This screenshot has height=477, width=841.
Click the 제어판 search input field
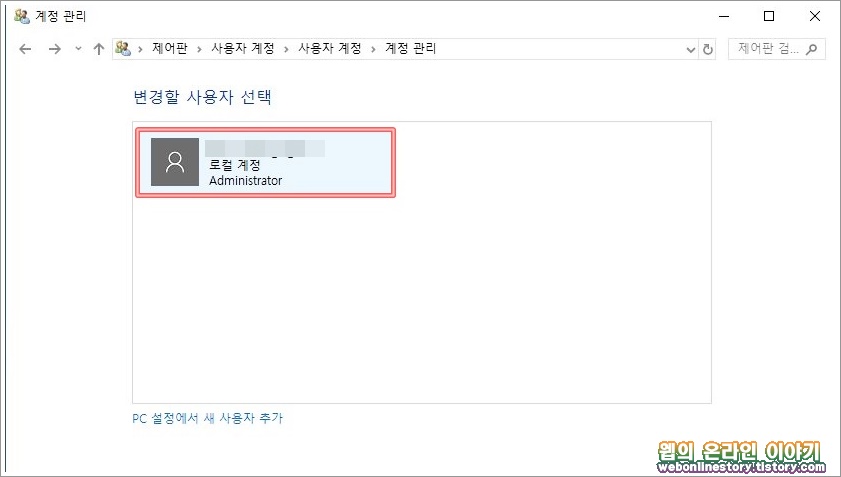coord(769,49)
